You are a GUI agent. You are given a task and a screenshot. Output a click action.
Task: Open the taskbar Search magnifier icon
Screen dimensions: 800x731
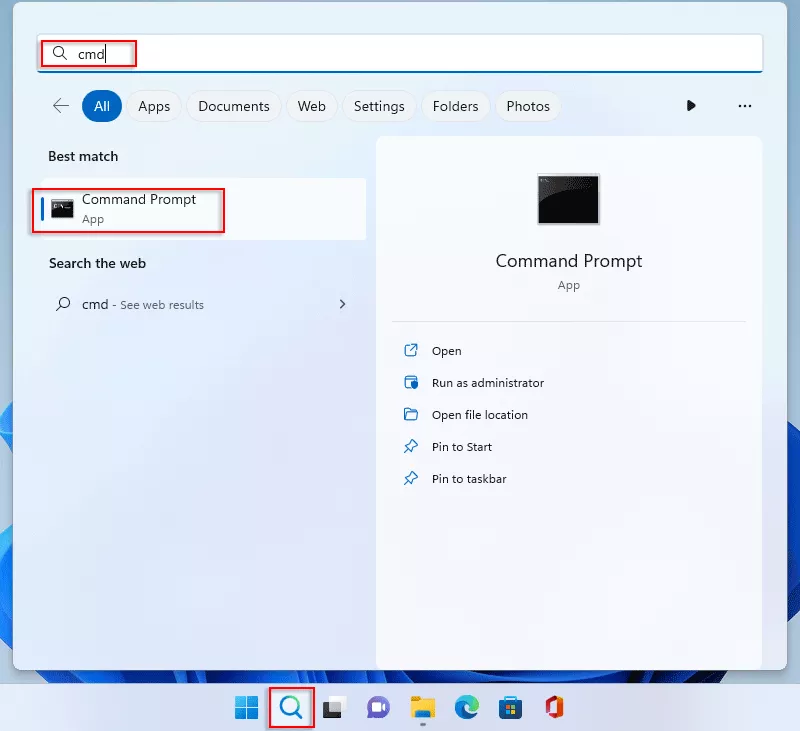pyautogui.click(x=291, y=708)
